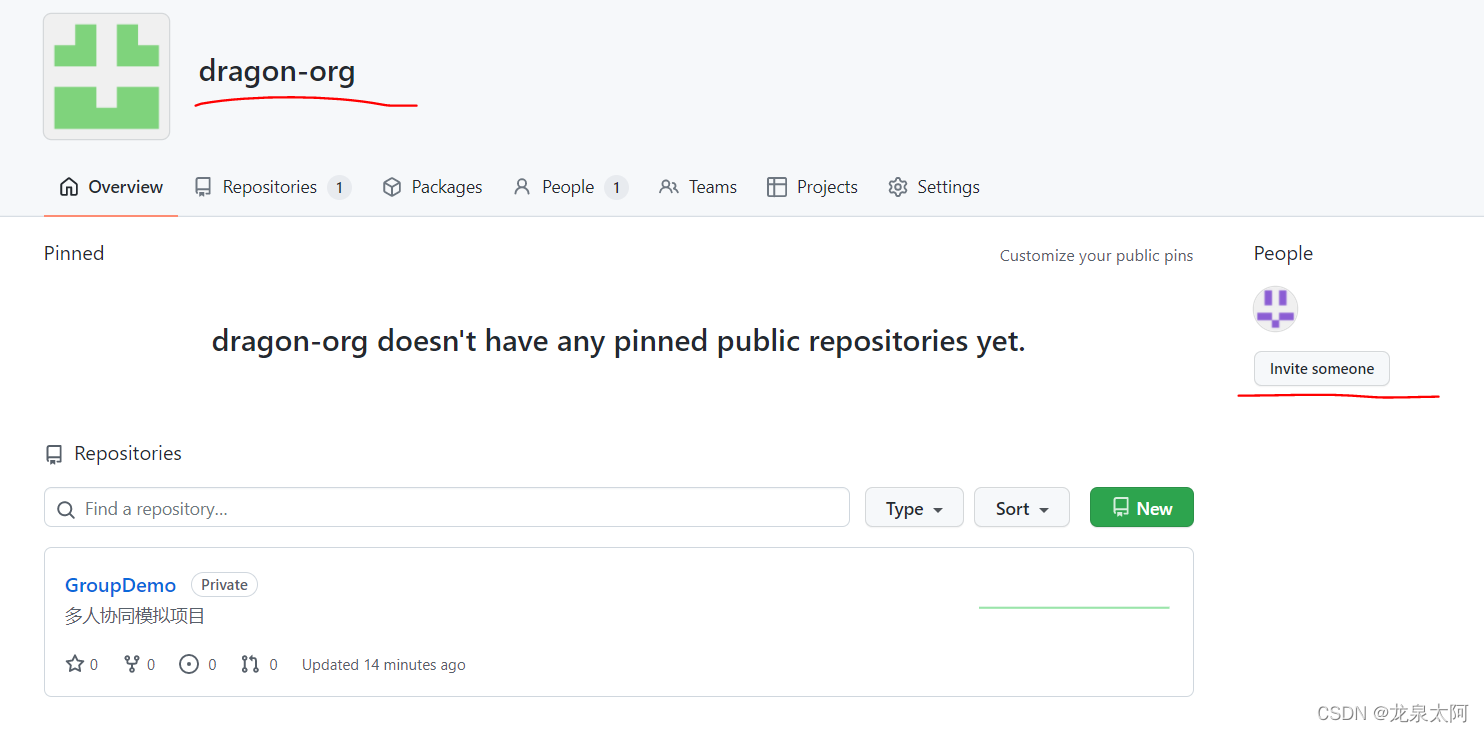Open organization Settings tab
This screenshot has width=1484, height=732.
pos(934,187)
